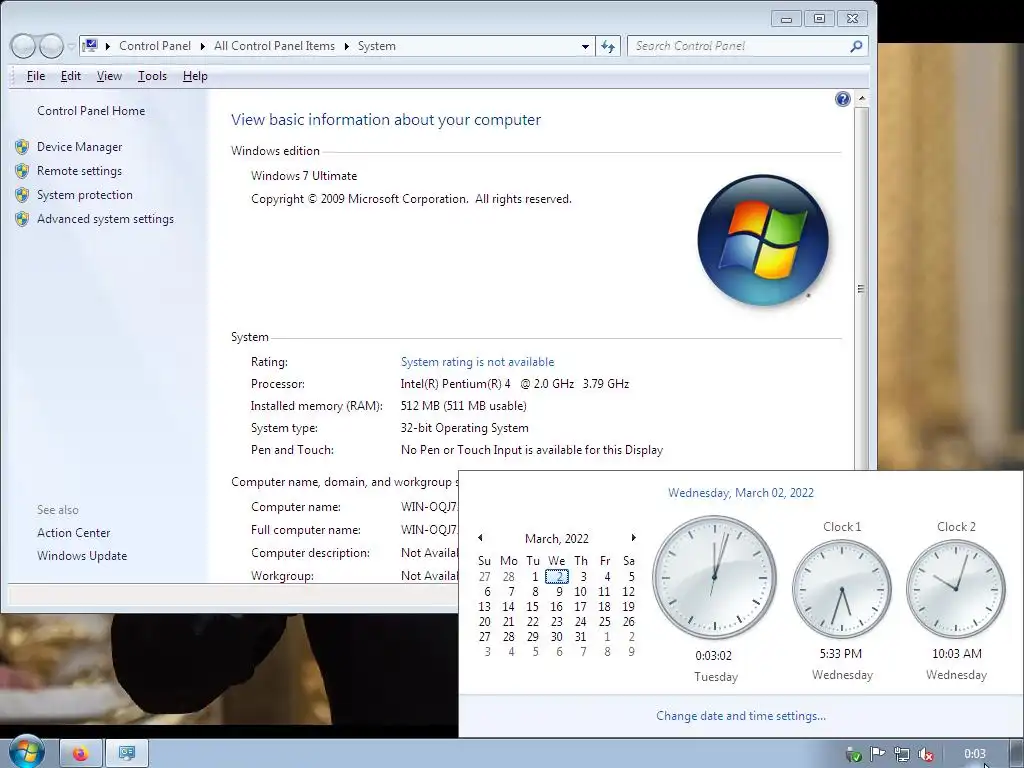Expand arrow after All Control Panel Items
The height and width of the screenshot is (768, 1024).
347,46
